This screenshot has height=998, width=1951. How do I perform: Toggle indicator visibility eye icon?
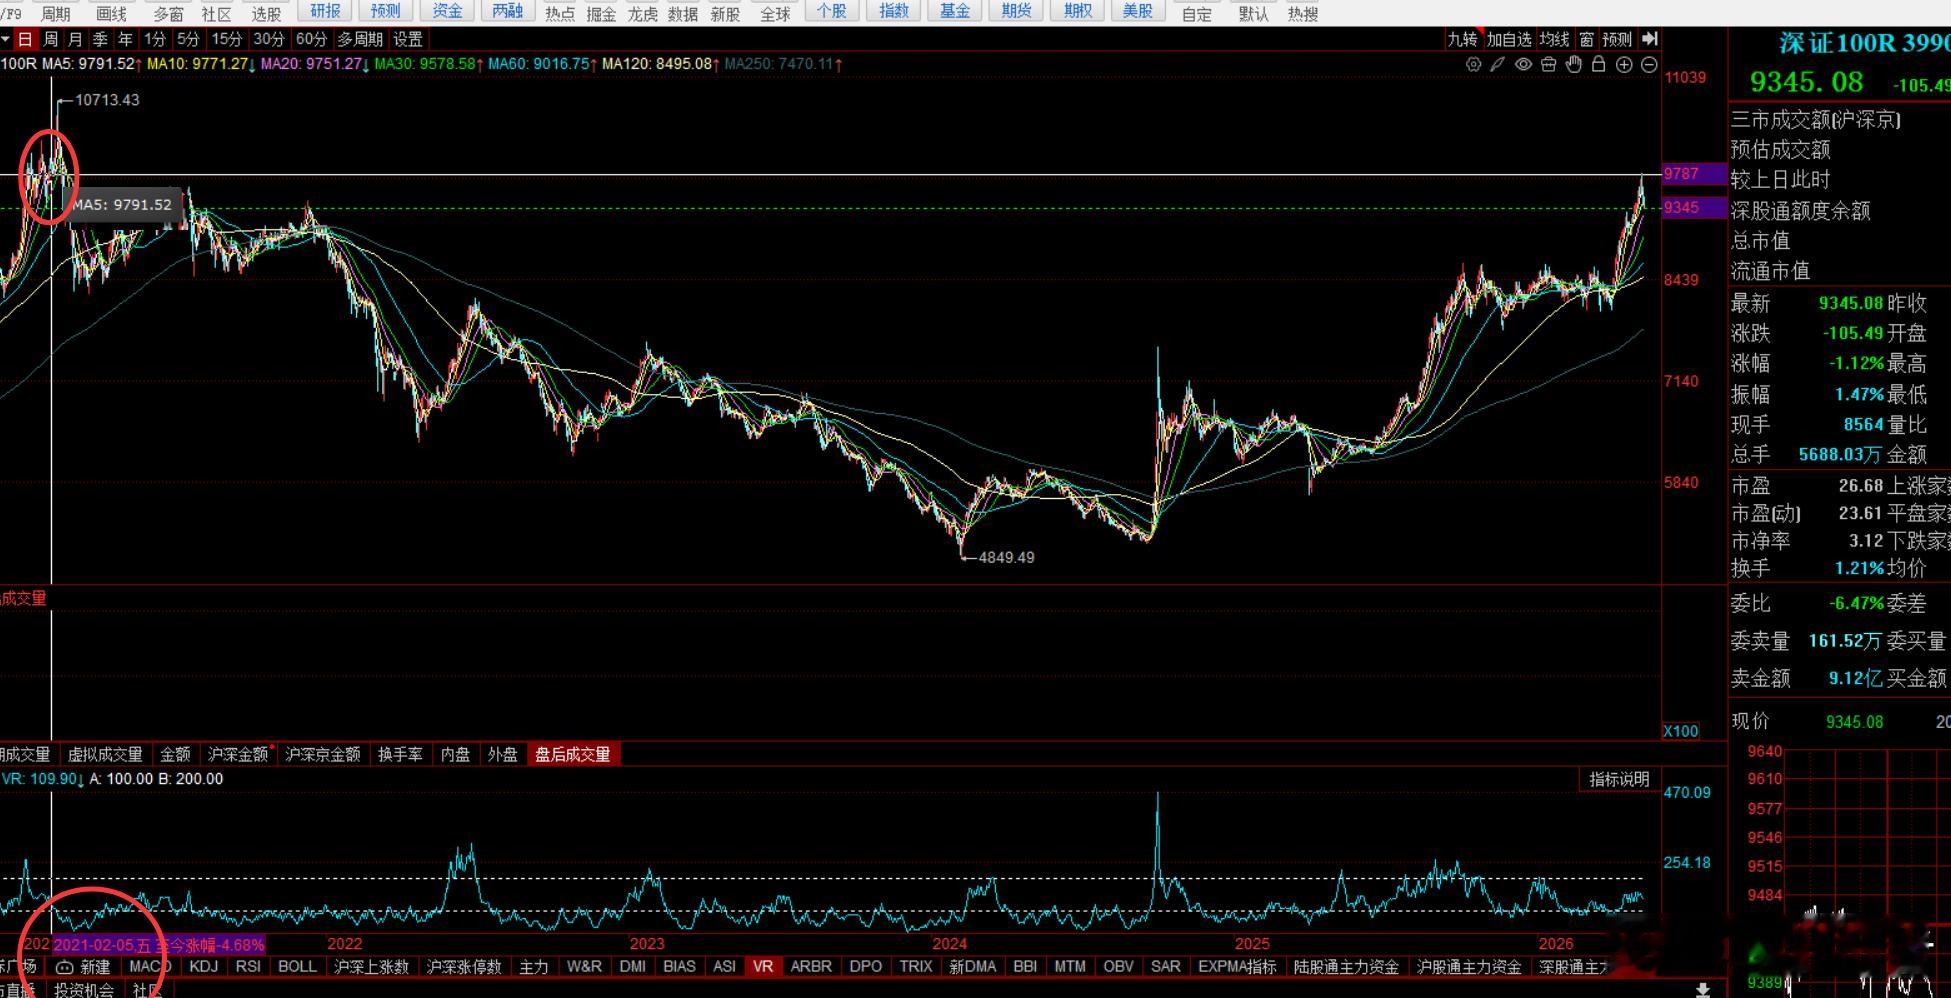tap(1523, 64)
